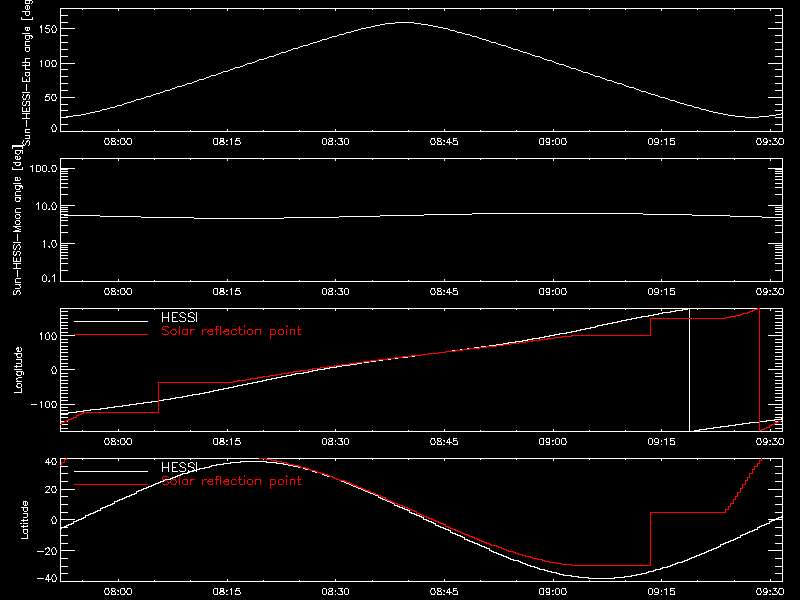The width and height of the screenshot is (800, 600).
Task: Click white legend line sample in Longitude plot
Action: (x=111, y=321)
